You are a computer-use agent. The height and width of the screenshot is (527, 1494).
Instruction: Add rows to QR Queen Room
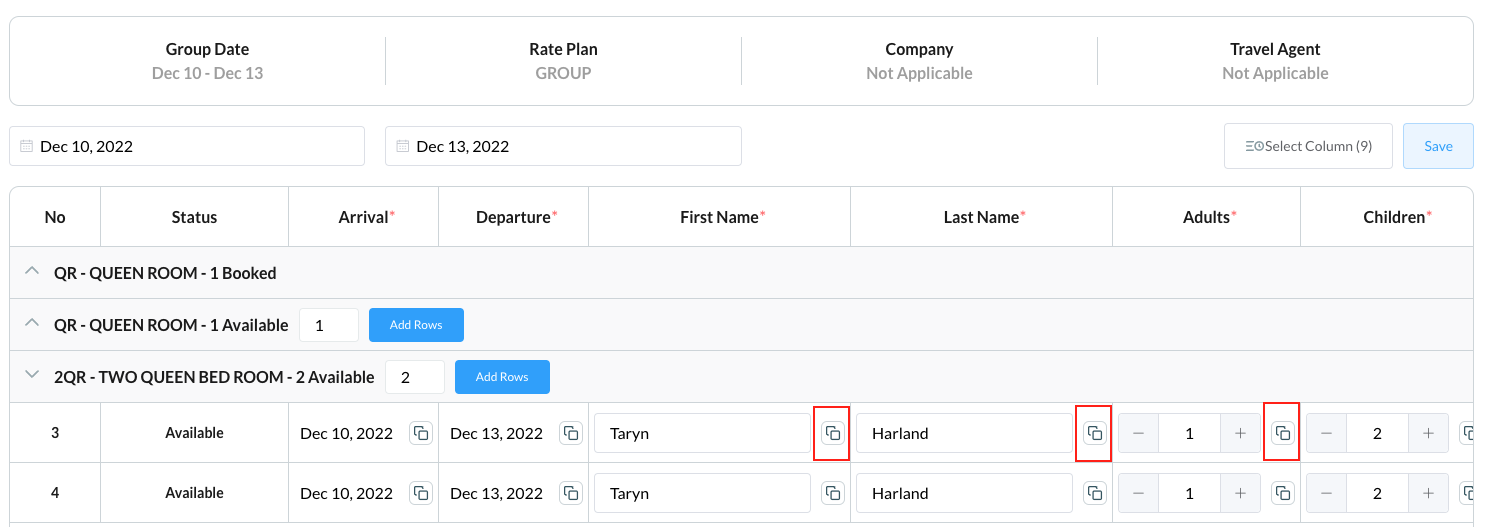416,324
